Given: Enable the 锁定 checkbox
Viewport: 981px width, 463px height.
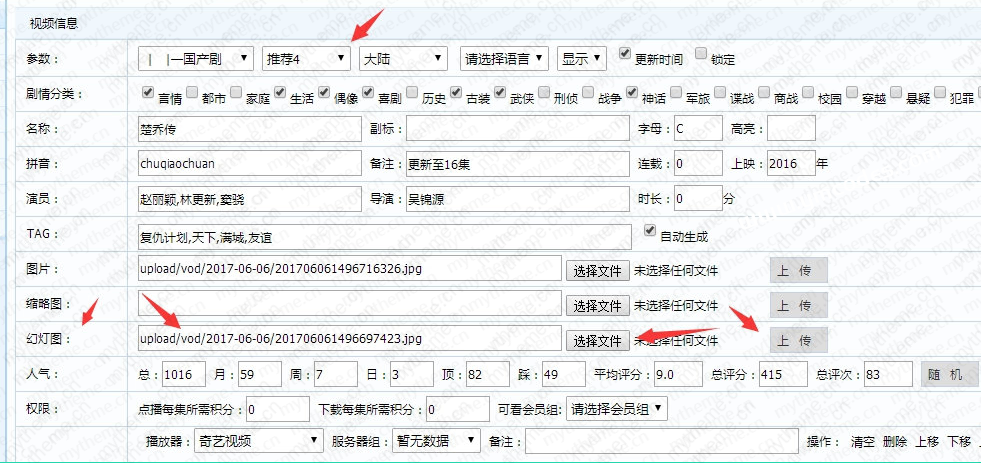Looking at the screenshot, I should tap(701, 54).
